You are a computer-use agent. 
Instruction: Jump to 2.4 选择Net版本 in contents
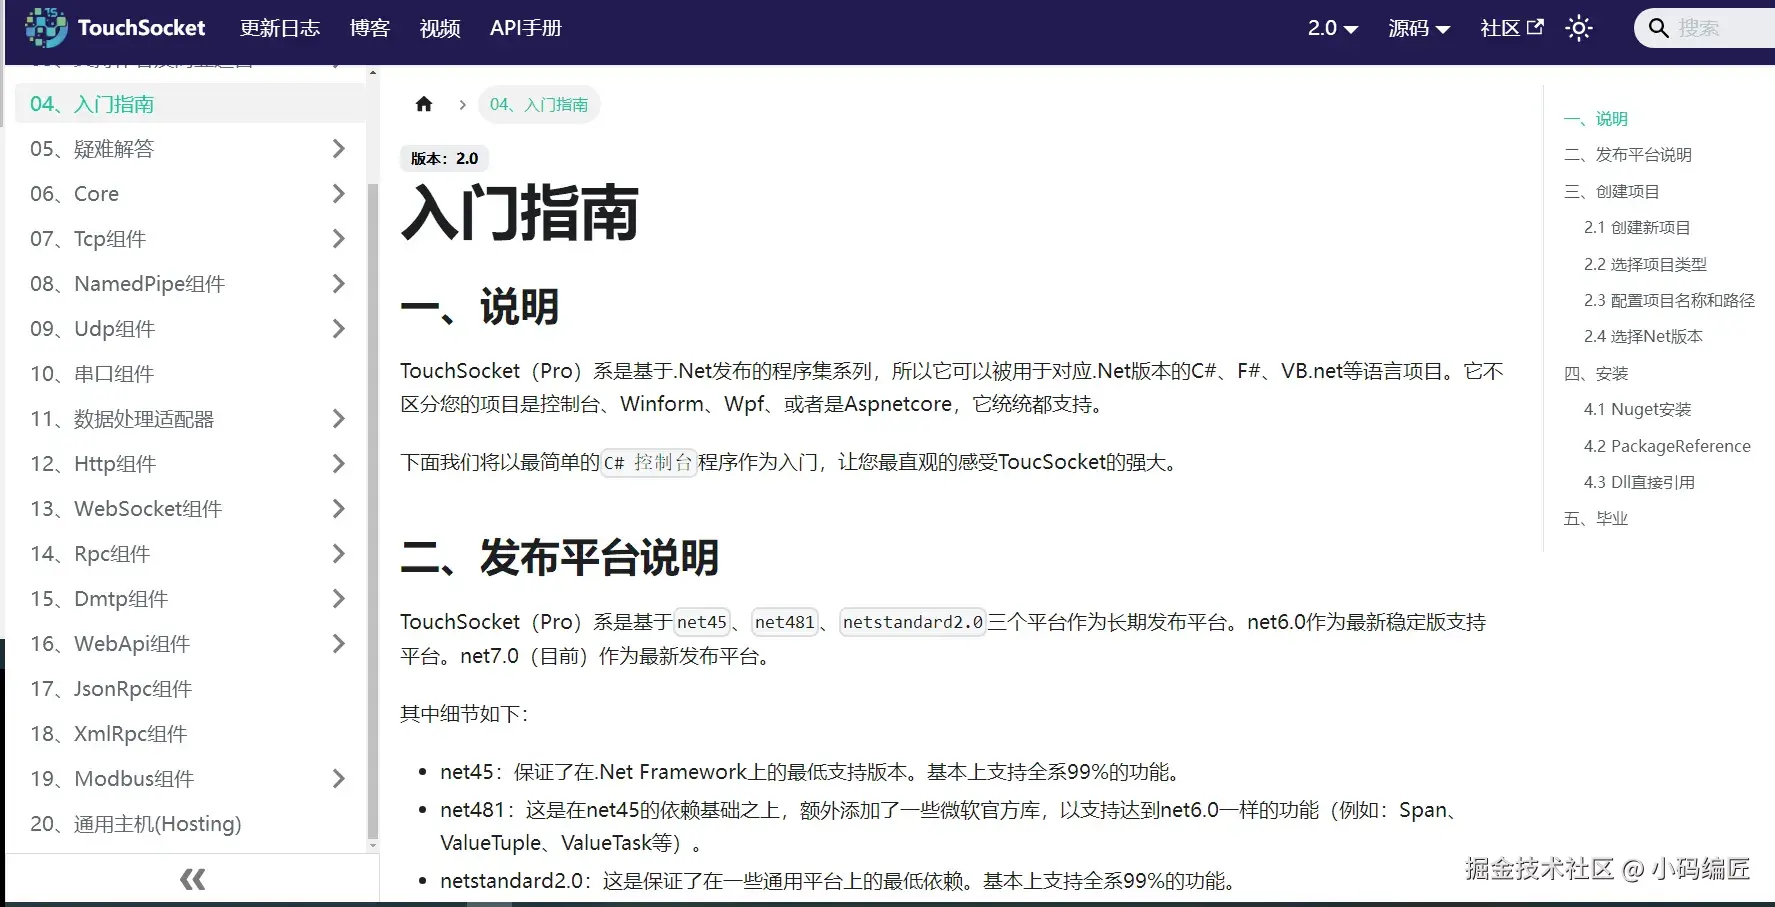point(1643,337)
